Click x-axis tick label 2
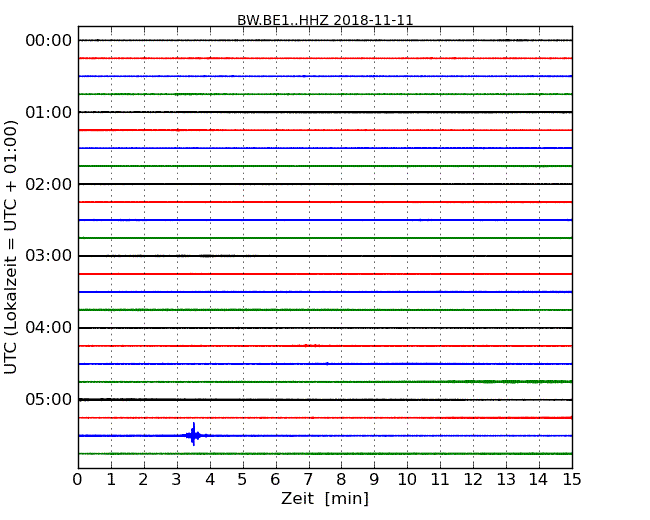This screenshot has height=520, width=650. pyautogui.click(x=143, y=480)
